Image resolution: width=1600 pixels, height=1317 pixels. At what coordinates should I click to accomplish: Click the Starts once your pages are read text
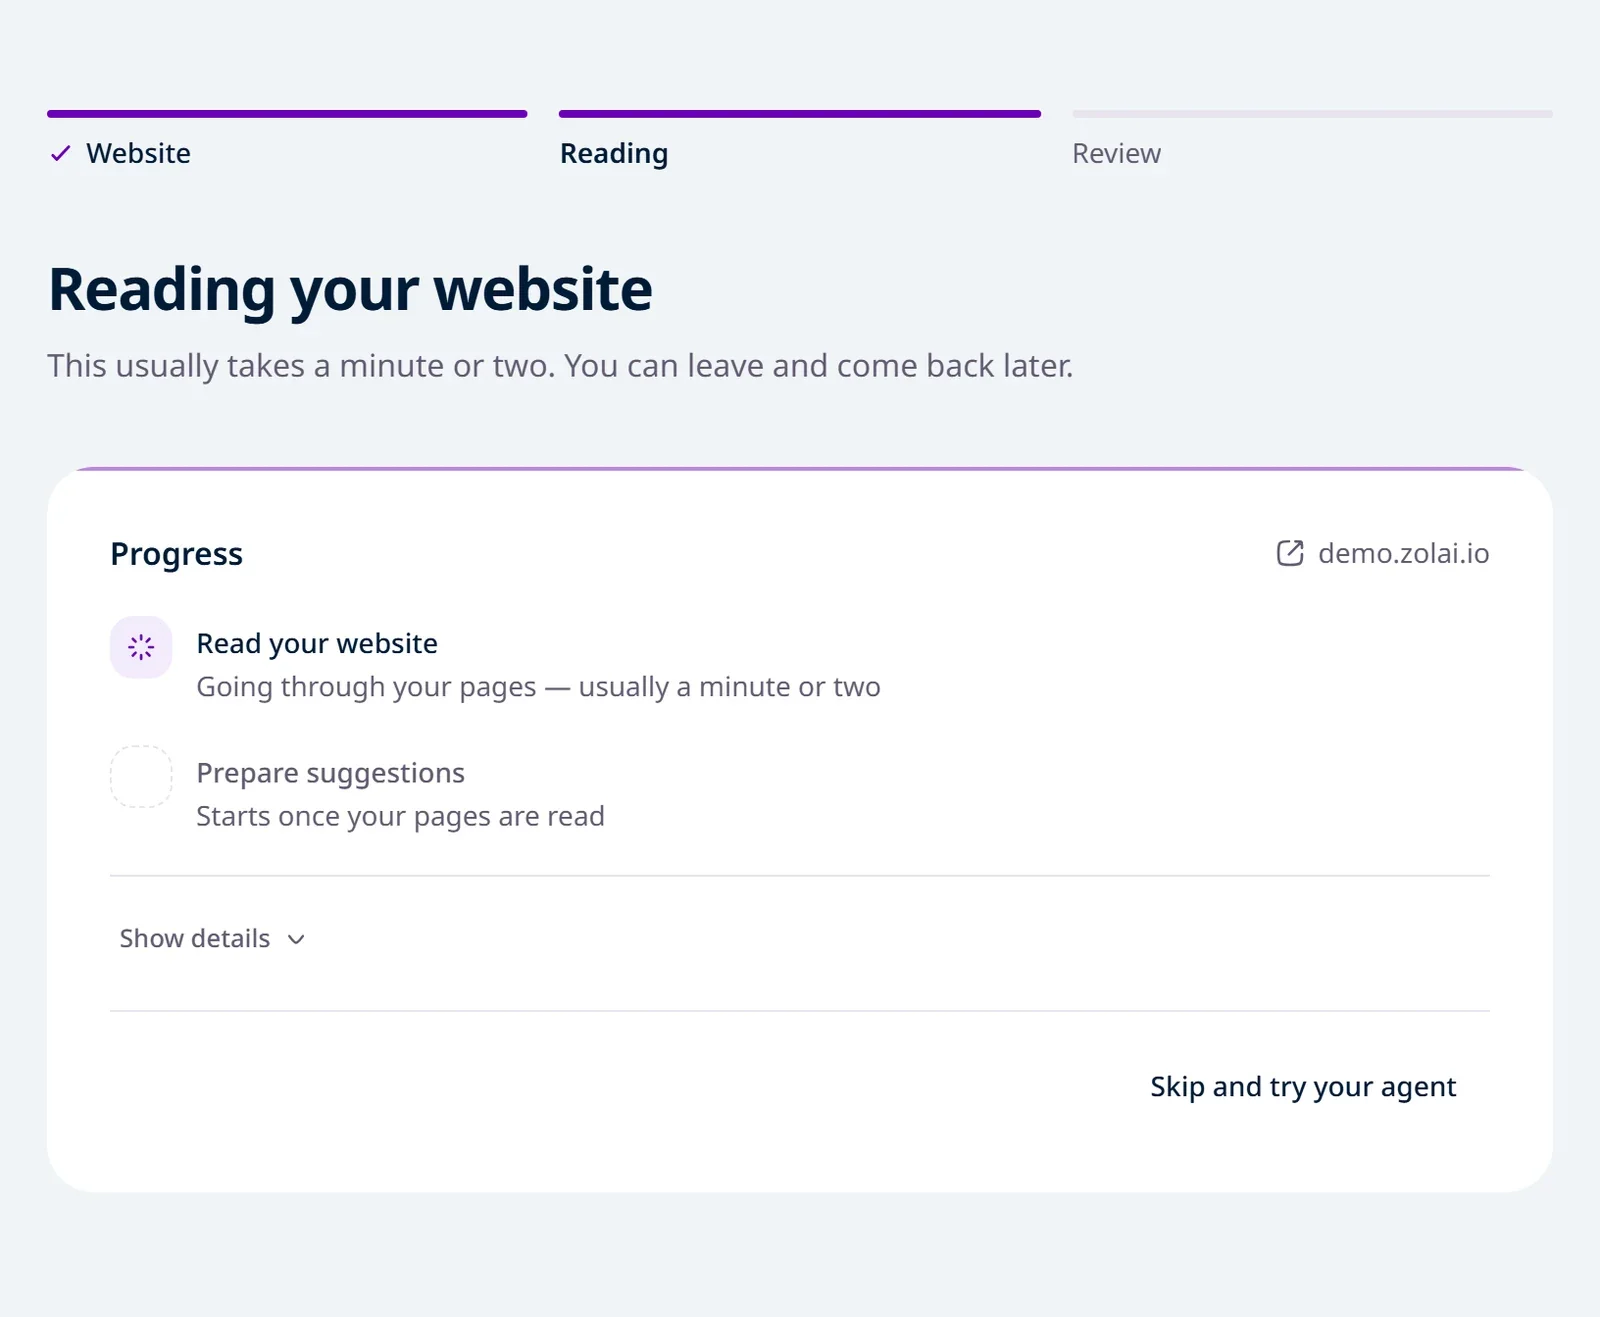click(400, 817)
